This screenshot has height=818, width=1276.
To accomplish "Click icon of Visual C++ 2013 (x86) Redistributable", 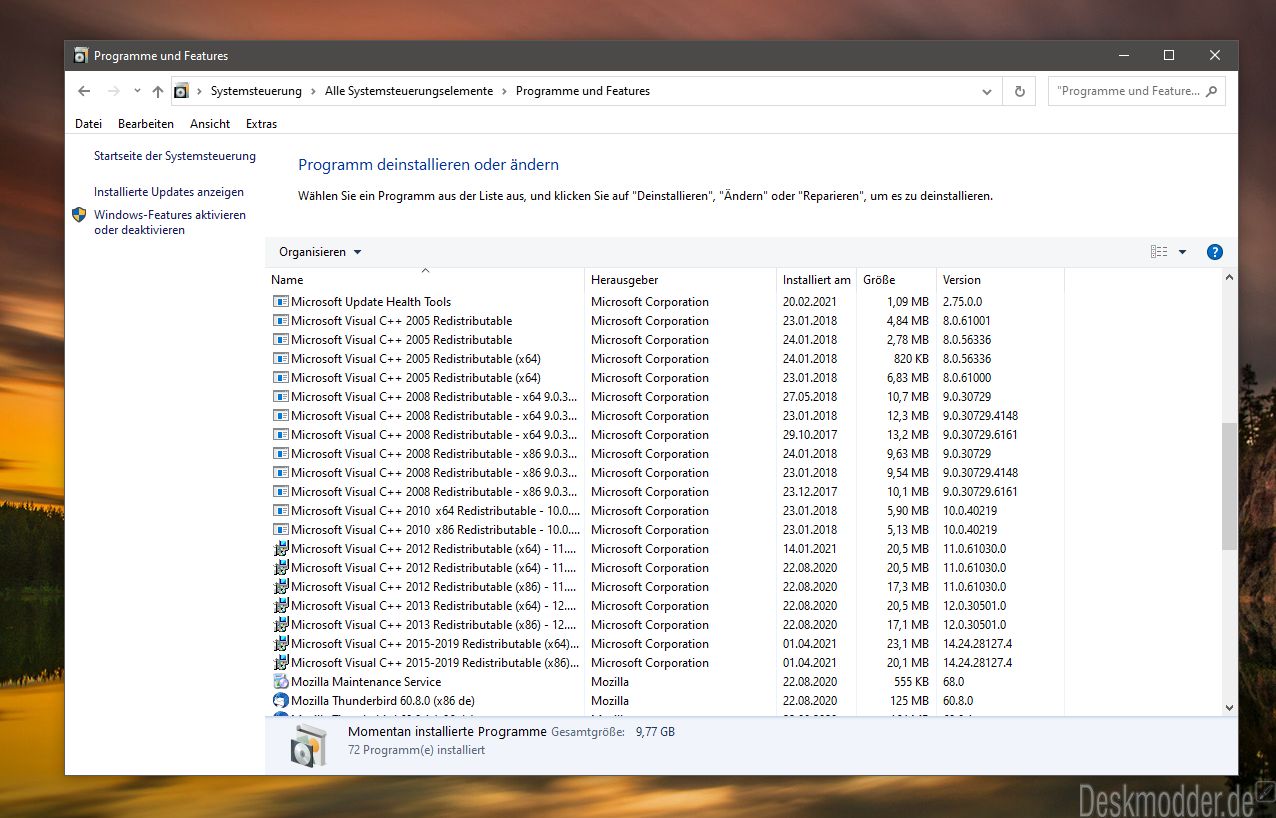I will pyautogui.click(x=281, y=625).
